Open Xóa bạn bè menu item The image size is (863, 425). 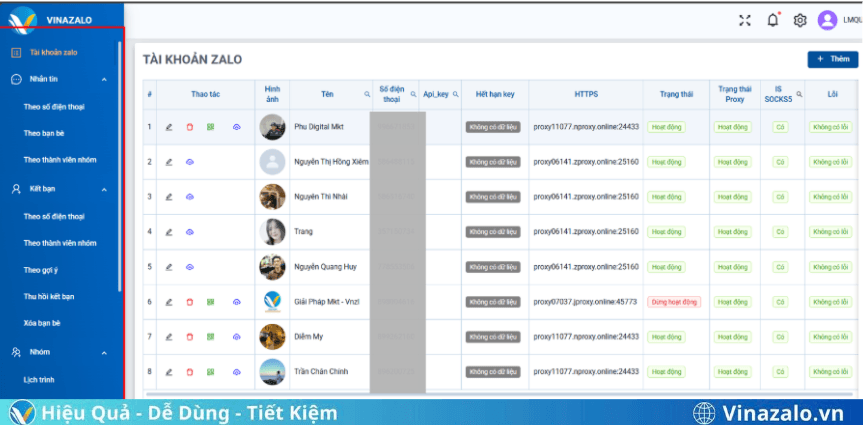tap(42, 323)
